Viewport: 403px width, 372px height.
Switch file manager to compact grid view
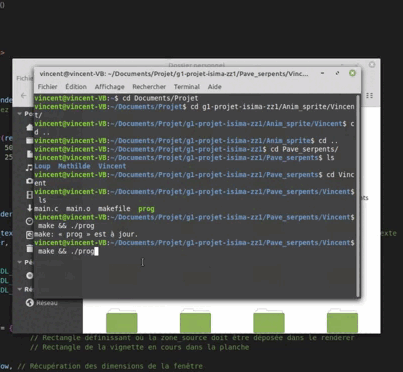pos(370,96)
